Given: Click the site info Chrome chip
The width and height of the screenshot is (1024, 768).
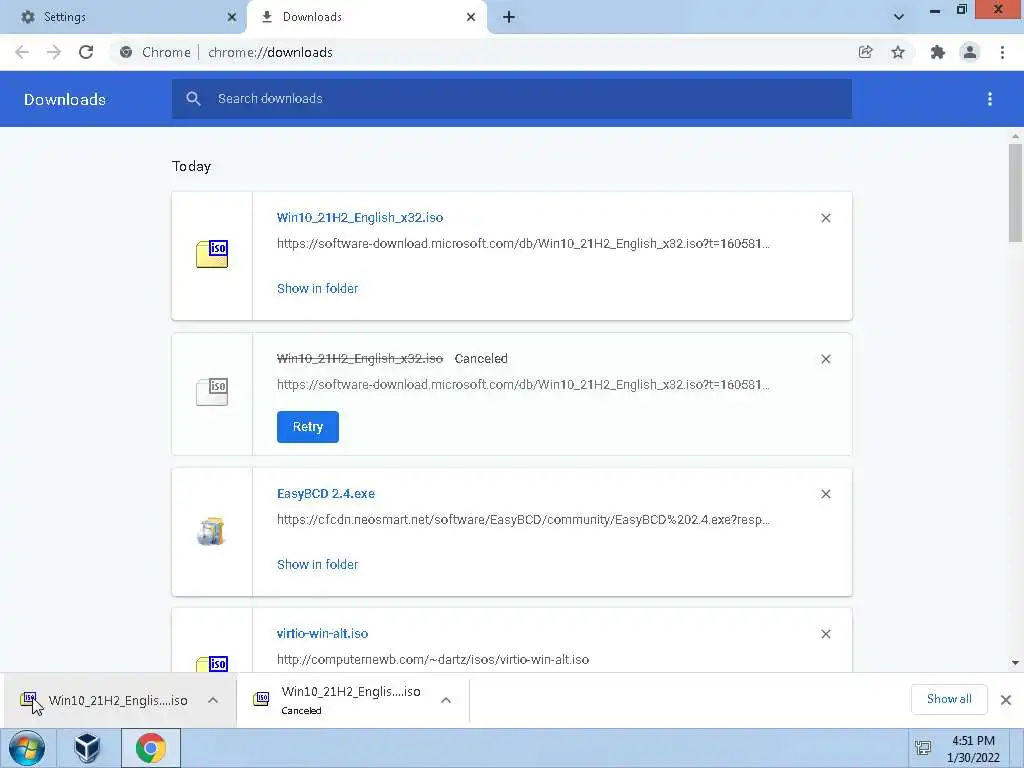Looking at the screenshot, I should coord(155,52).
